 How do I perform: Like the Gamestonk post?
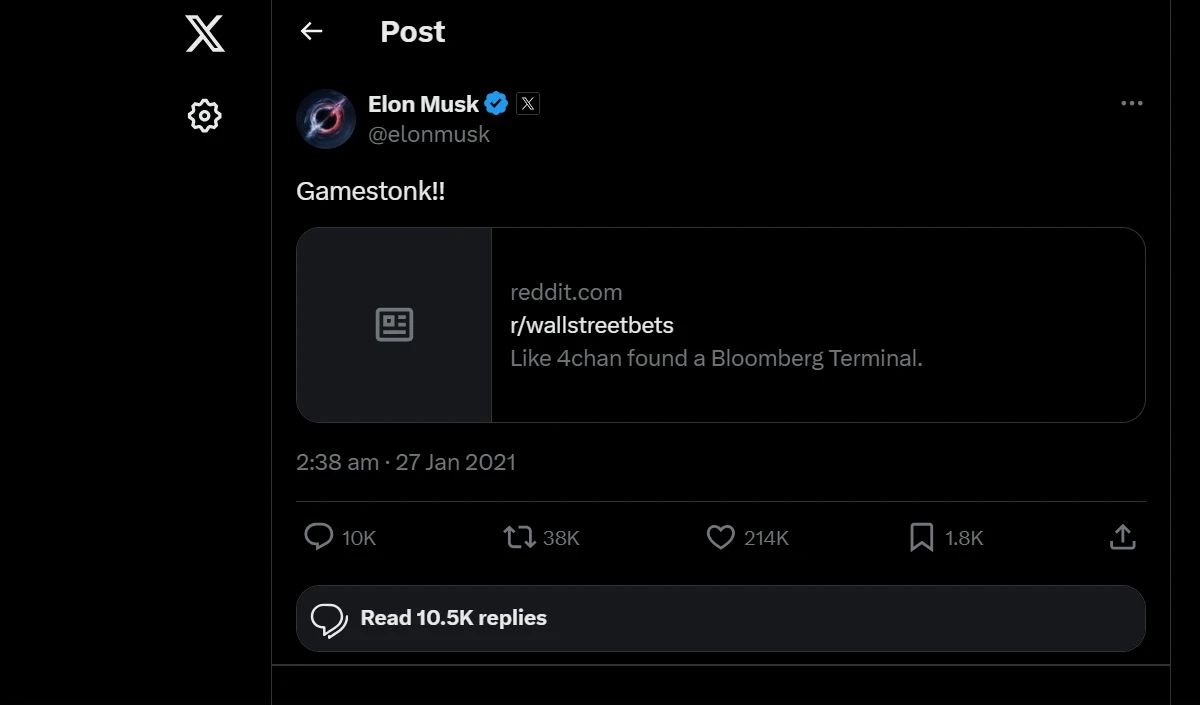721,537
